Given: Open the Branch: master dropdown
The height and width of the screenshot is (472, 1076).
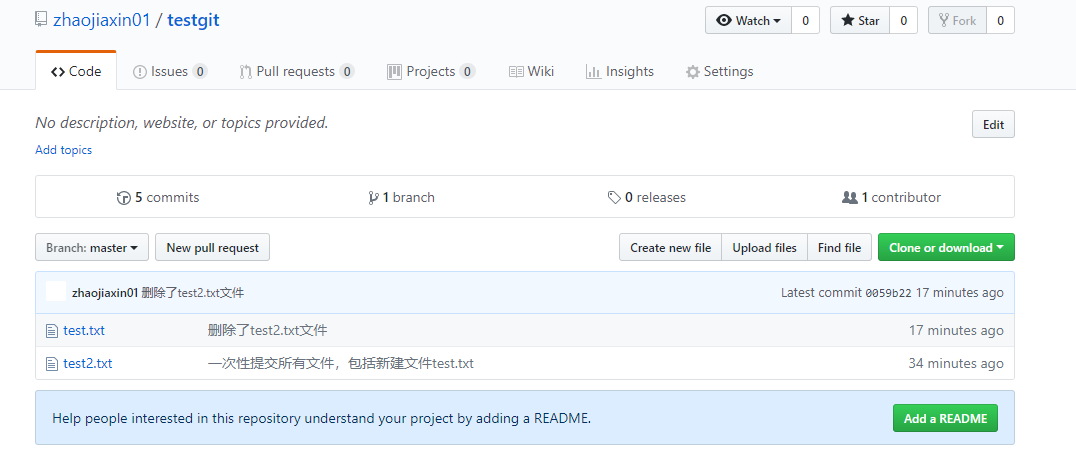Looking at the screenshot, I should coord(92,248).
